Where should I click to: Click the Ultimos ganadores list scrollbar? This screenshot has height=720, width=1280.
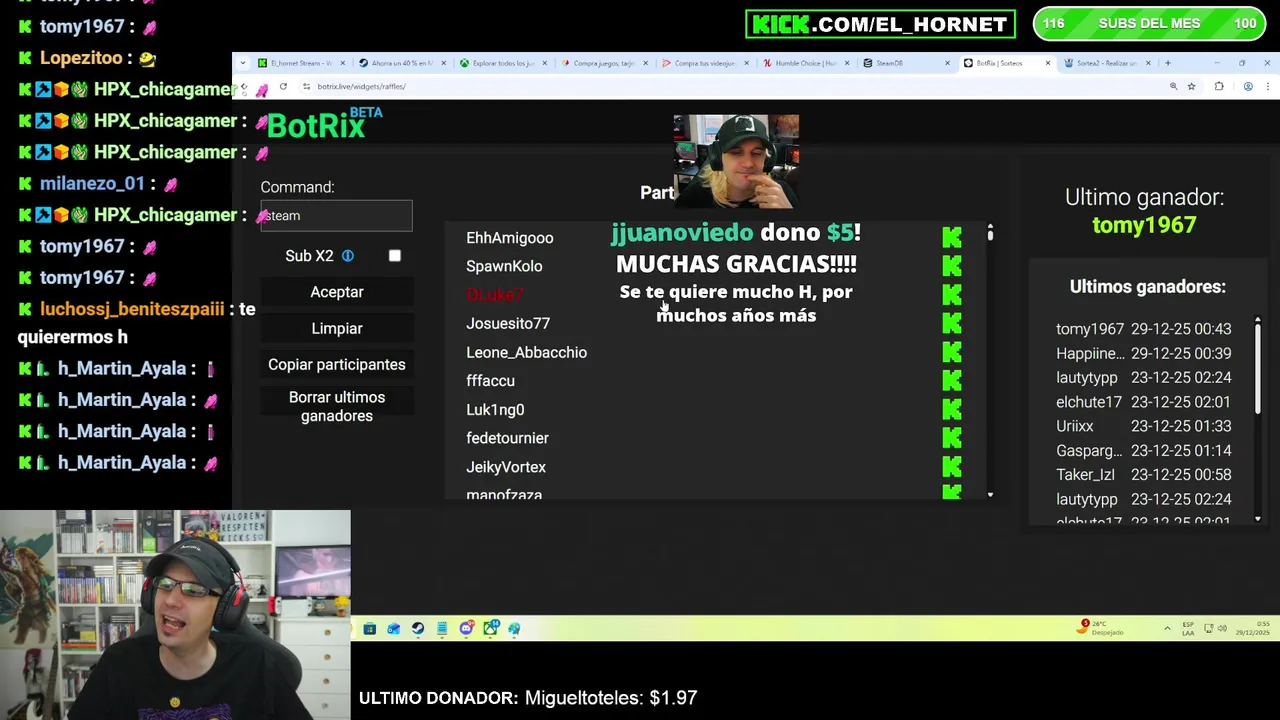click(x=1258, y=370)
